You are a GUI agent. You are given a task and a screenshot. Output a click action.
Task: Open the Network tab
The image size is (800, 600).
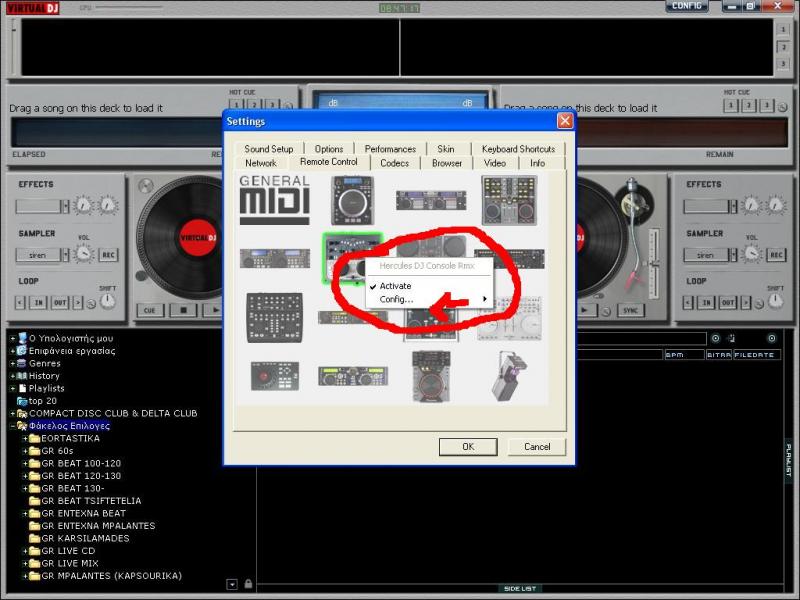click(261, 163)
